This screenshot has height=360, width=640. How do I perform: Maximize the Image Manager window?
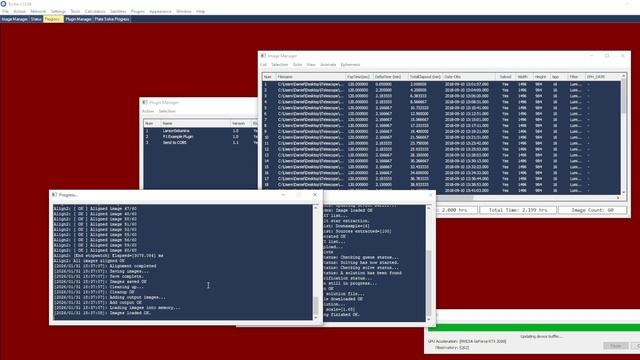607,56
